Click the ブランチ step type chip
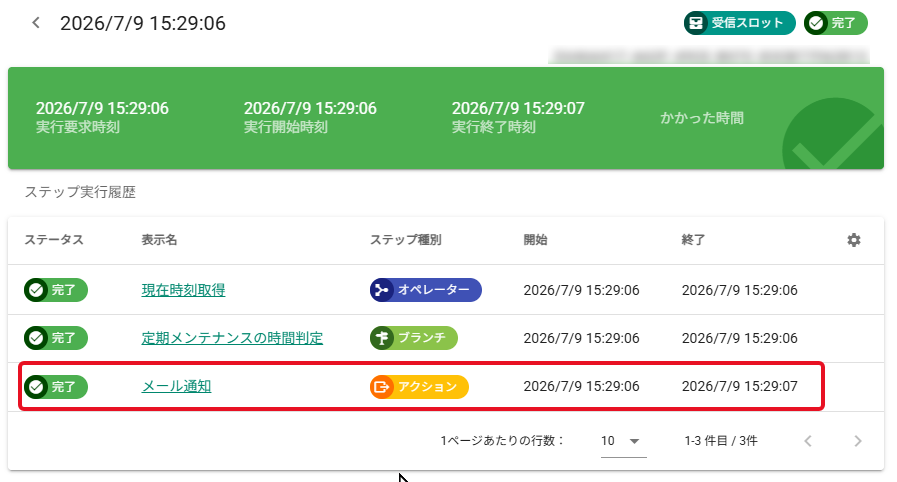The width and height of the screenshot is (897, 482). [414, 338]
